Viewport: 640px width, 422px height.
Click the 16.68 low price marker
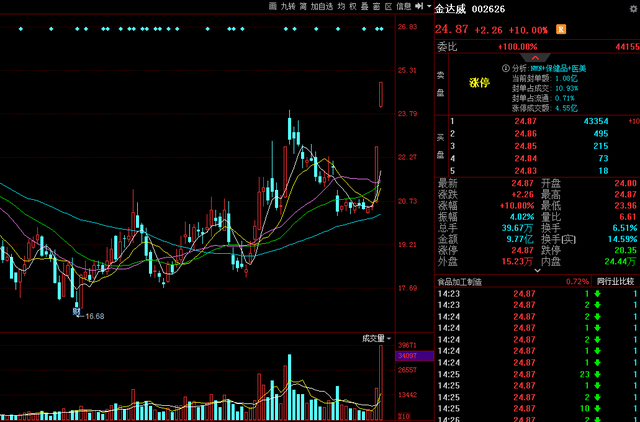94,316
